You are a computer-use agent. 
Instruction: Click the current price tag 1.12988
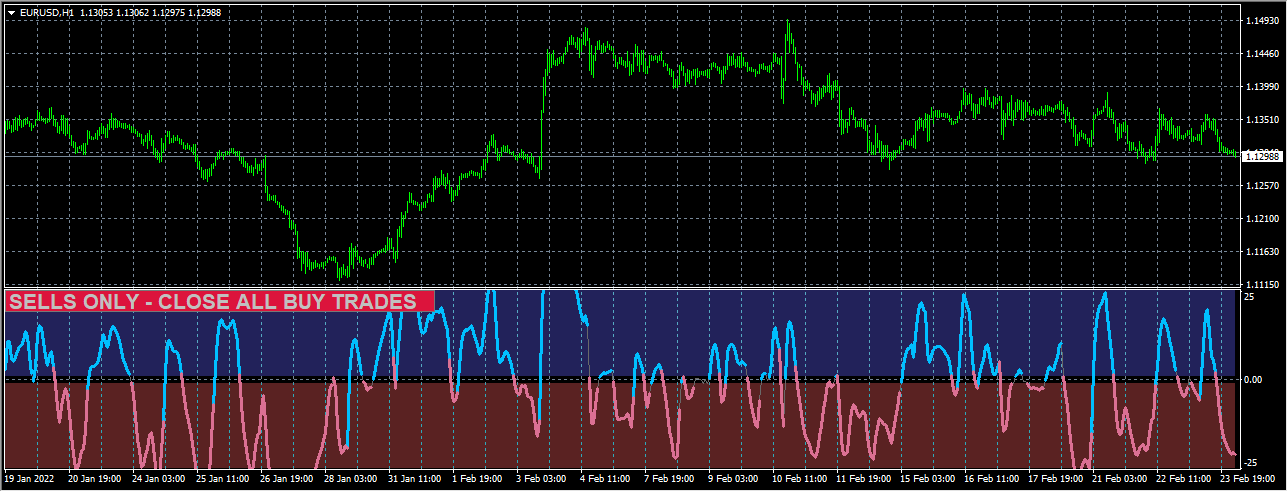pos(1263,156)
